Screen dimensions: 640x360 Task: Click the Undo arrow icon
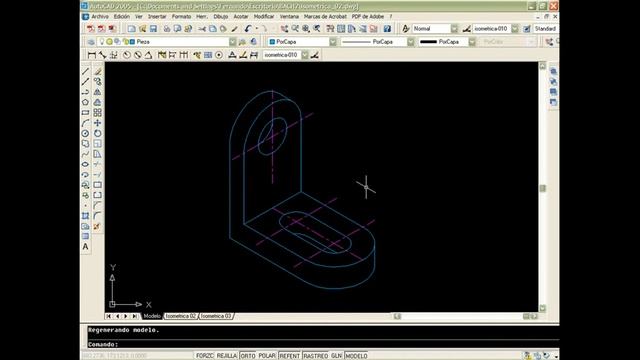[x=248, y=29]
